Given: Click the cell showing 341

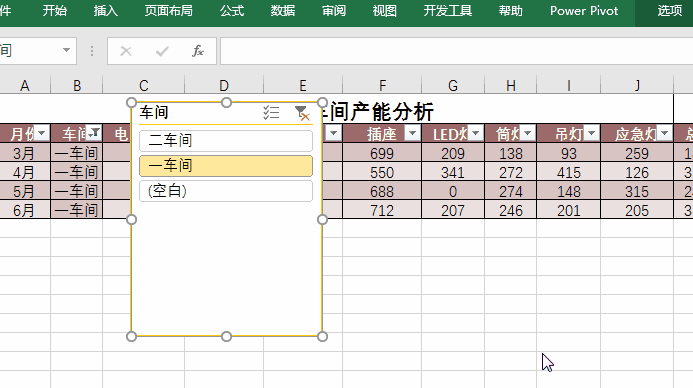Looking at the screenshot, I should (x=453, y=172).
